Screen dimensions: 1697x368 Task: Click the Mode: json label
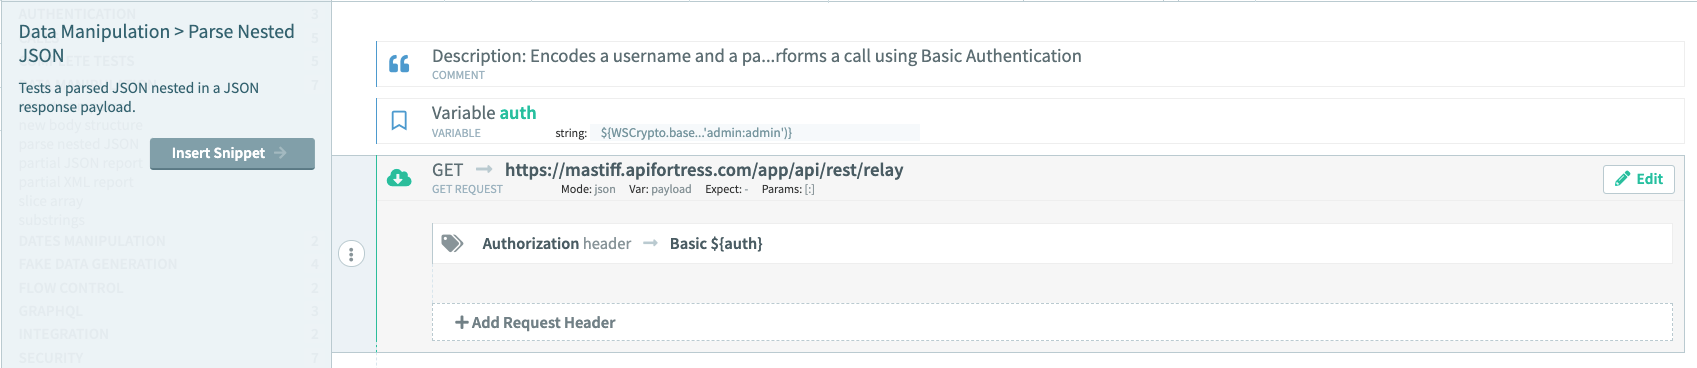[588, 189]
